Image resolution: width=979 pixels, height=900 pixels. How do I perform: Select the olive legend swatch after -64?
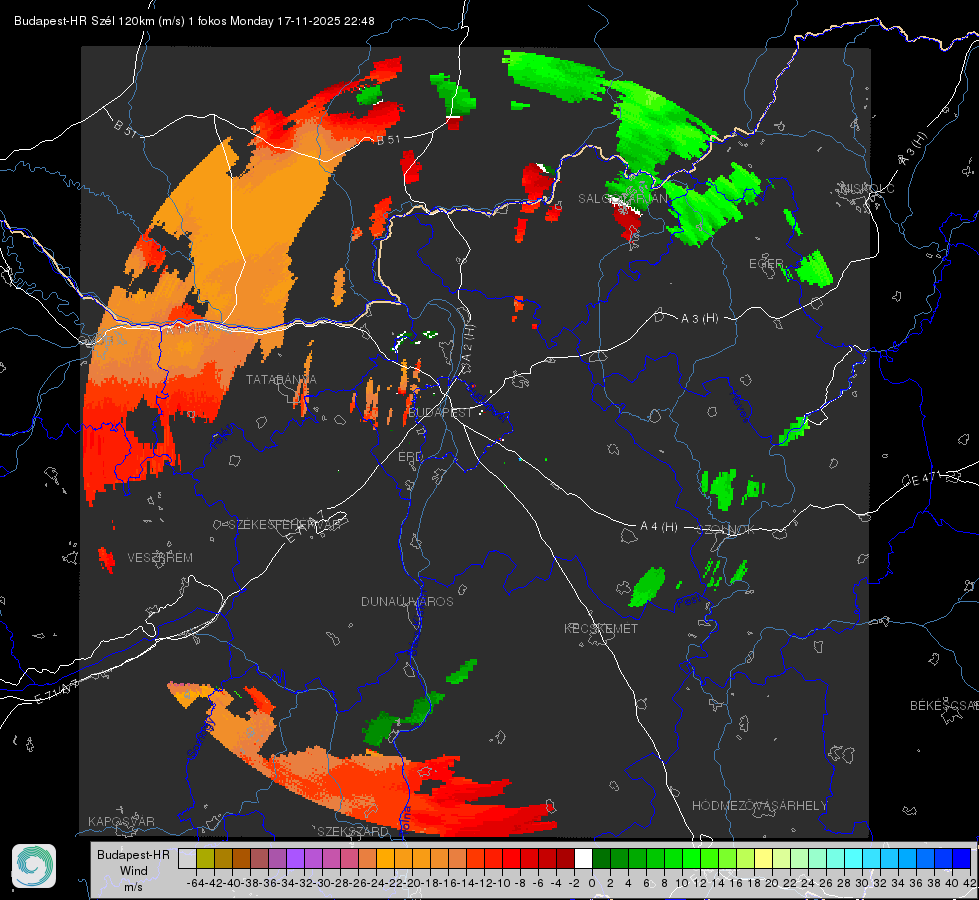tap(205, 858)
